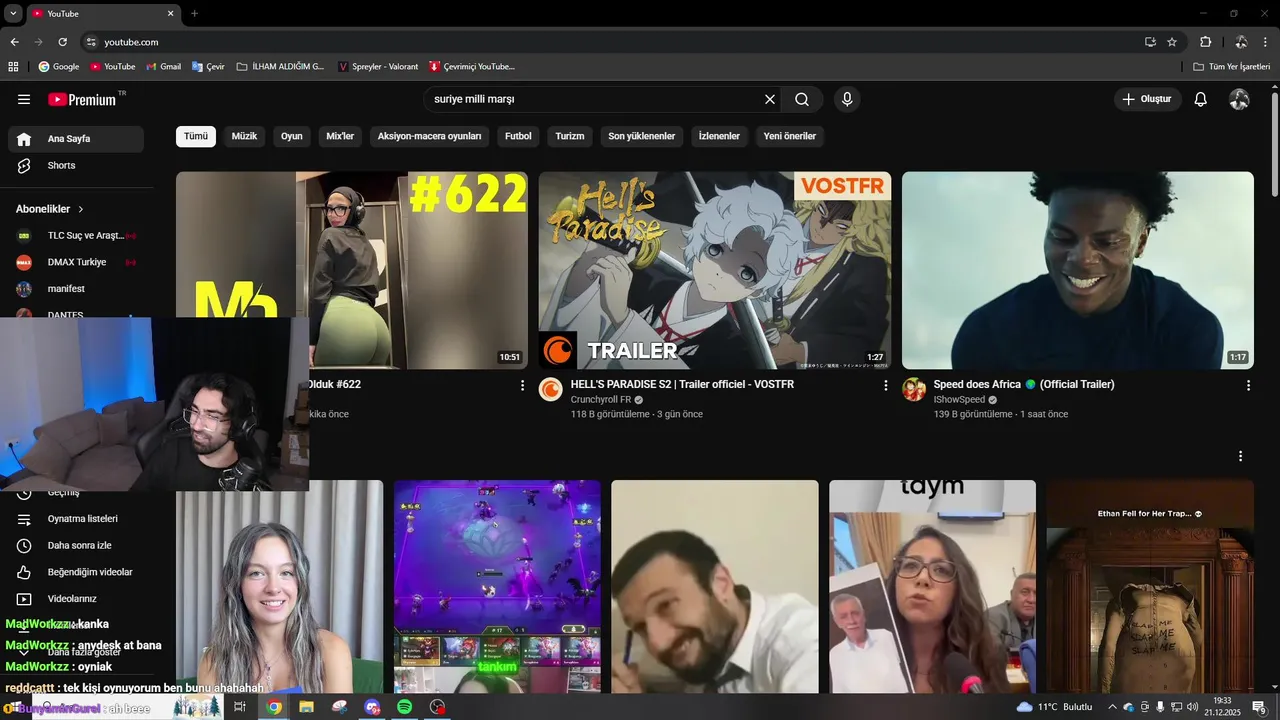Open Beğendiğim videolar in sidebar

[x=76, y=572]
